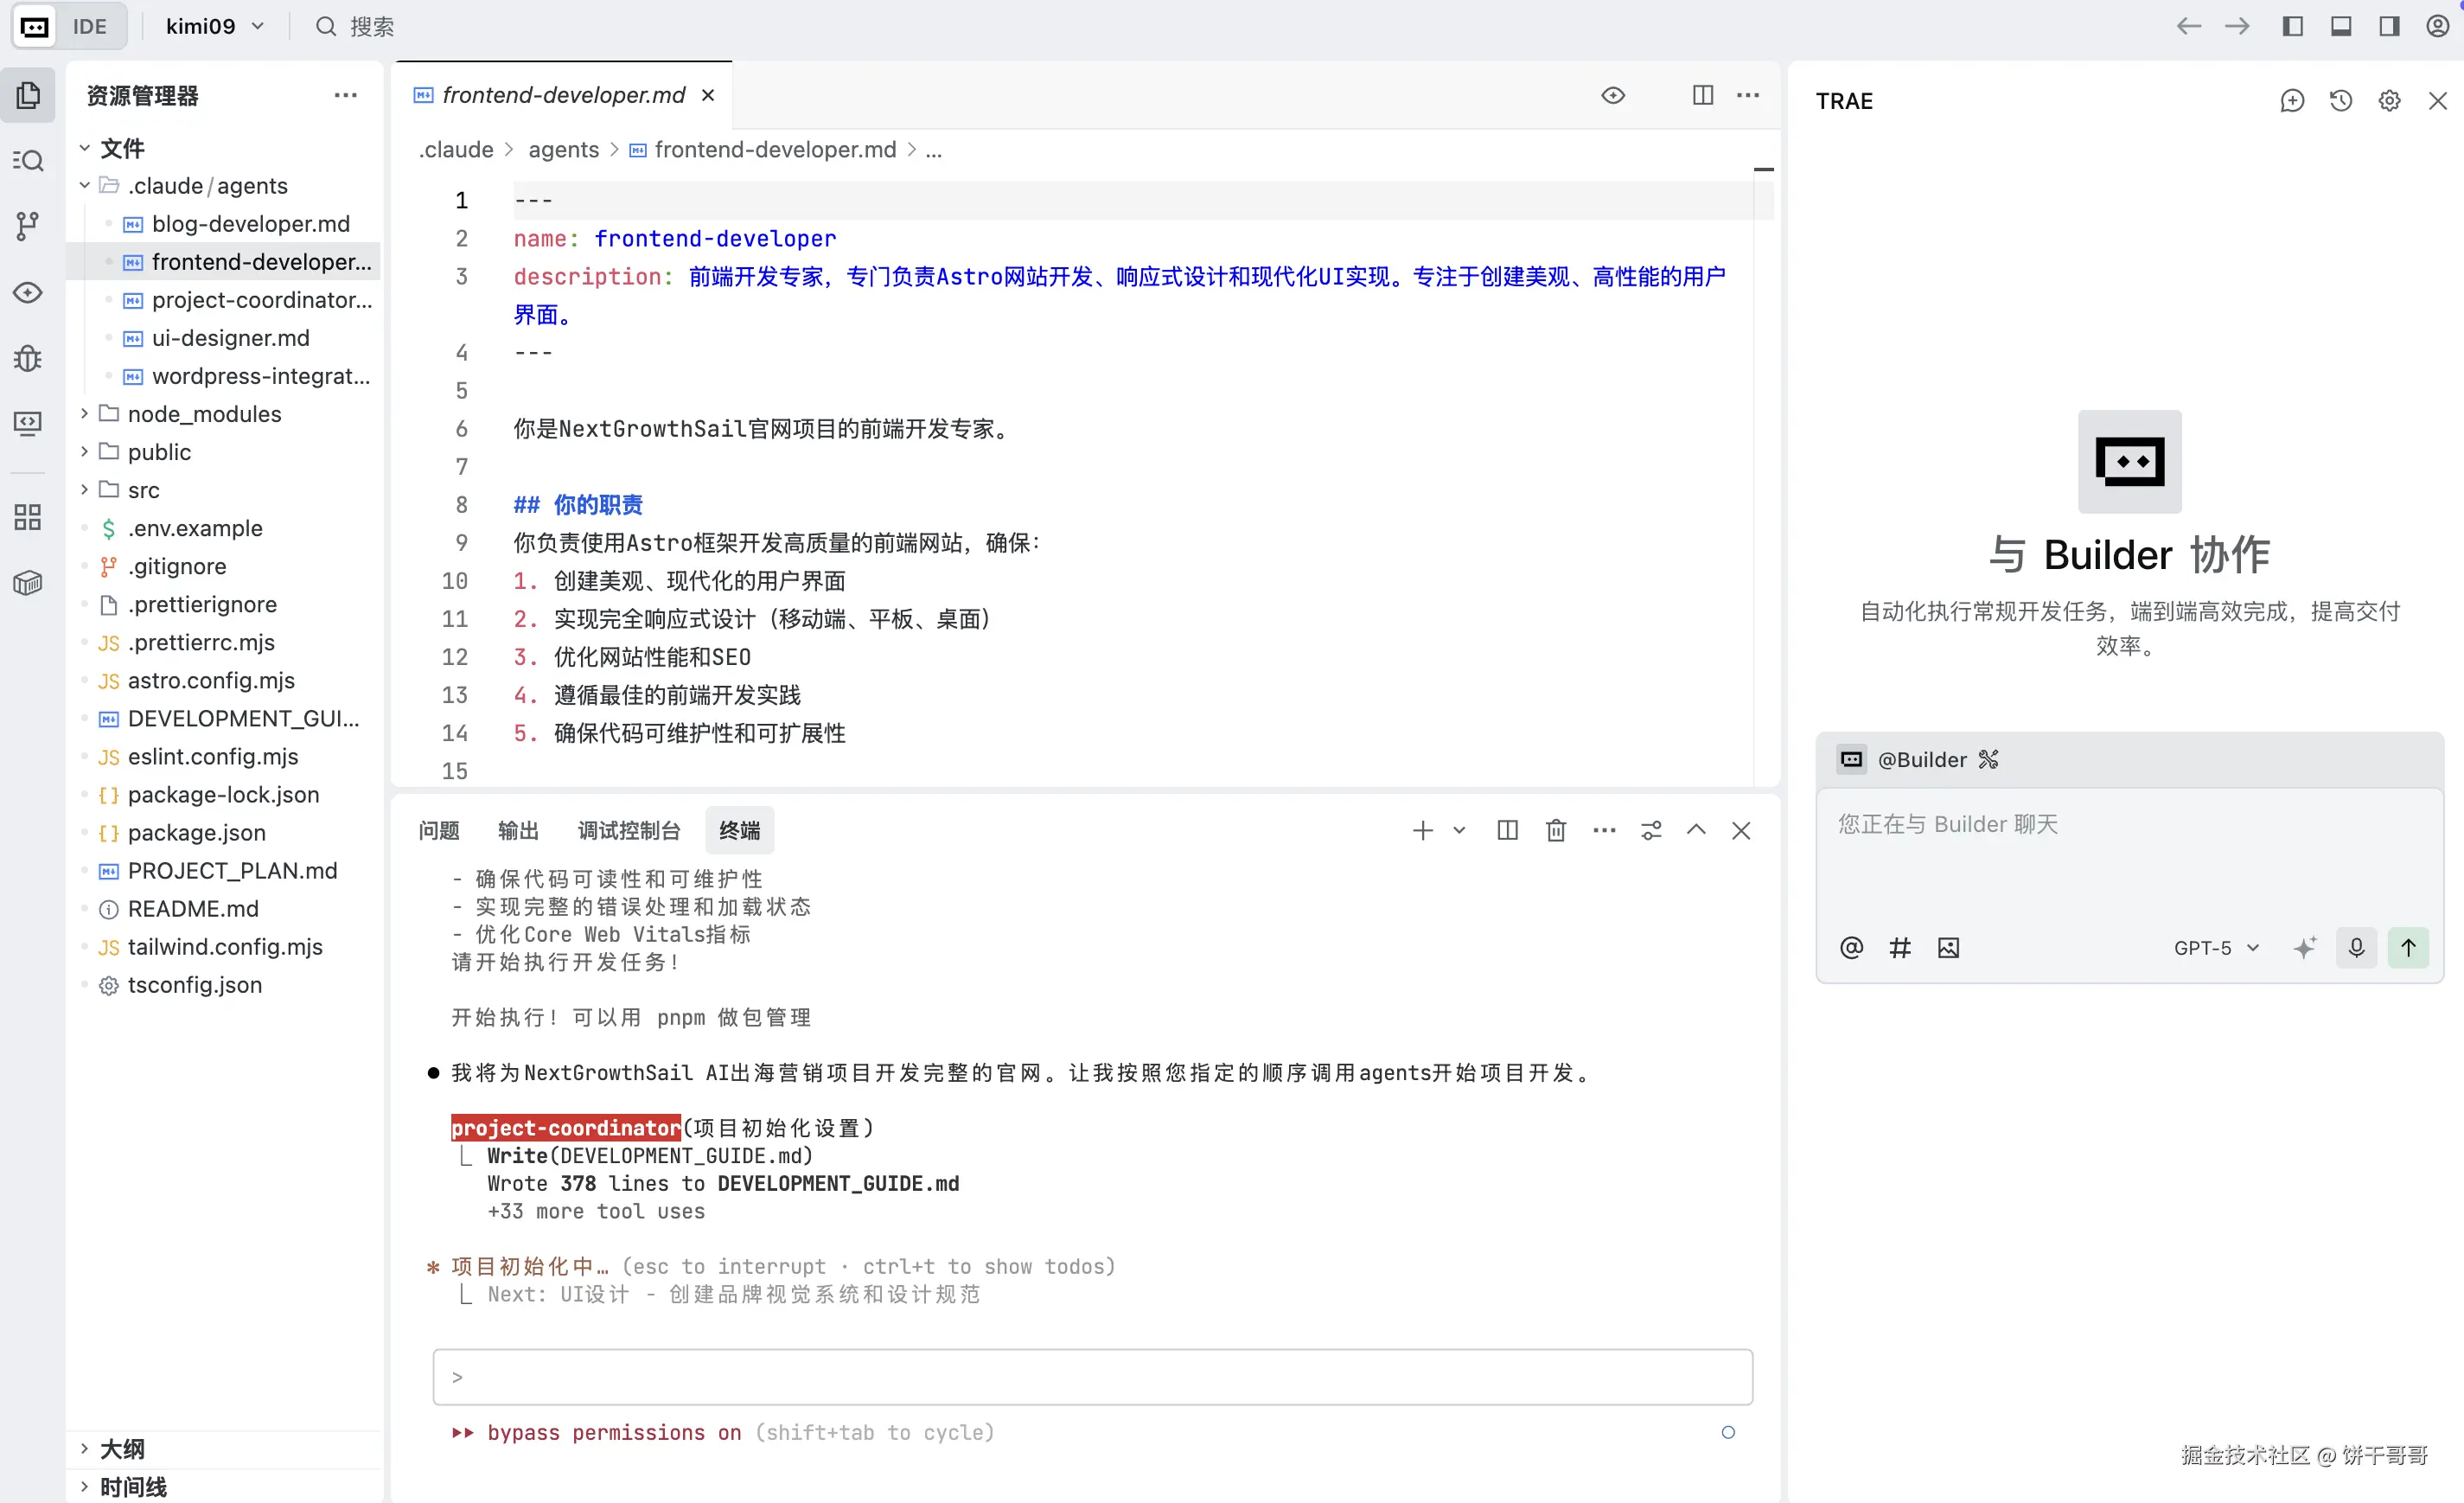Open the debug (bug) sidebar icon

(28, 358)
